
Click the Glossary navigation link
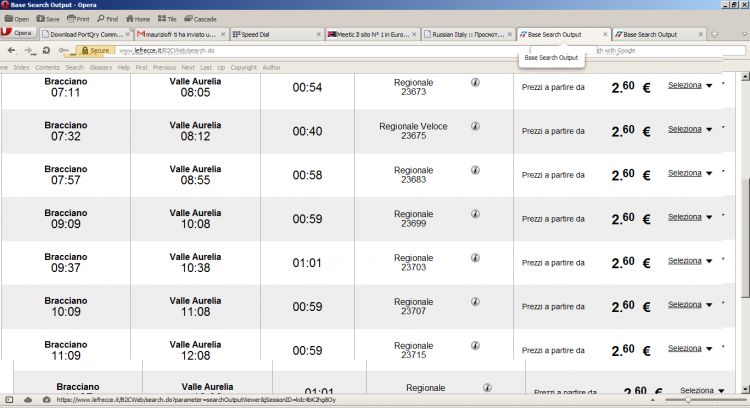point(101,67)
